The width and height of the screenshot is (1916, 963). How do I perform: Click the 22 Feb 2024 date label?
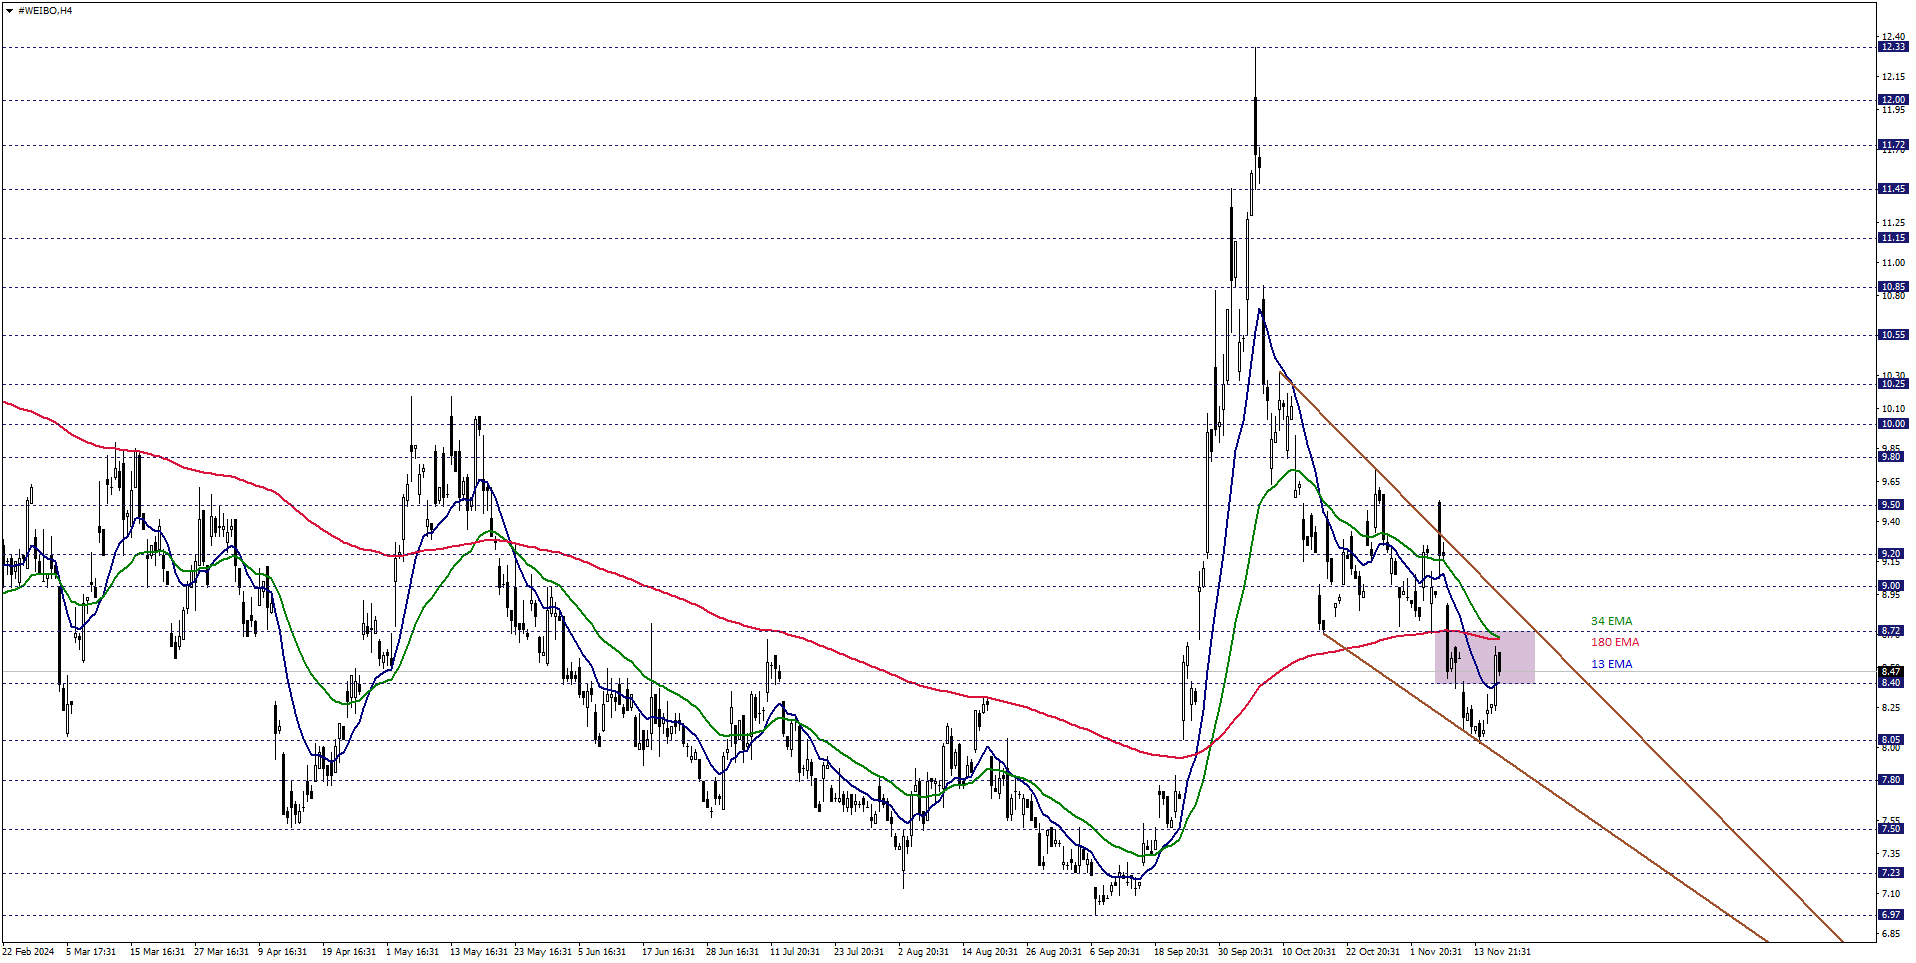pyautogui.click(x=28, y=952)
